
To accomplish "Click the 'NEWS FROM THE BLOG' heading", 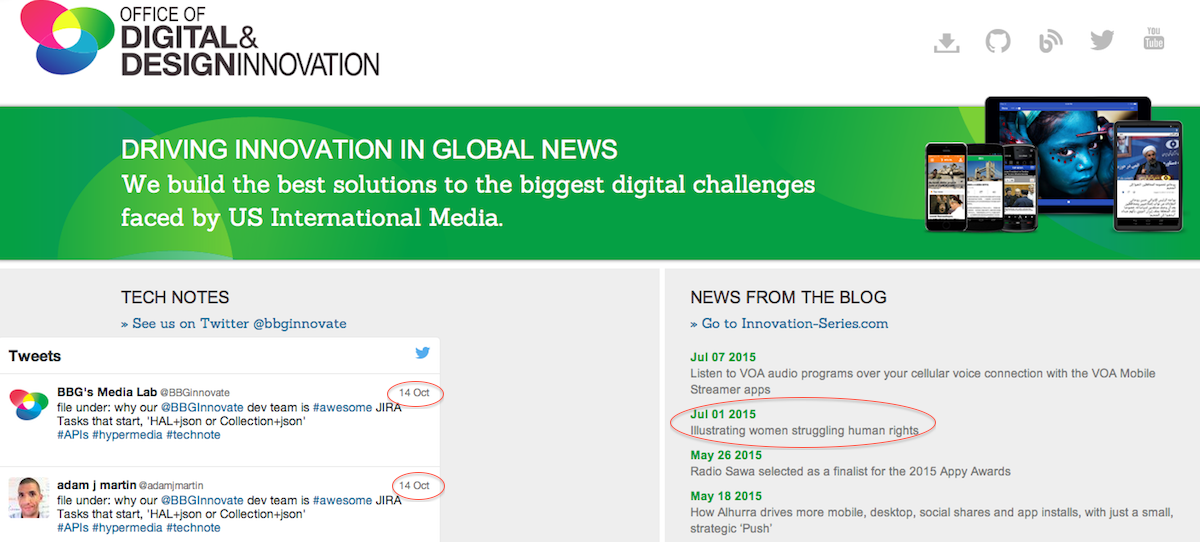I will pos(788,297).
